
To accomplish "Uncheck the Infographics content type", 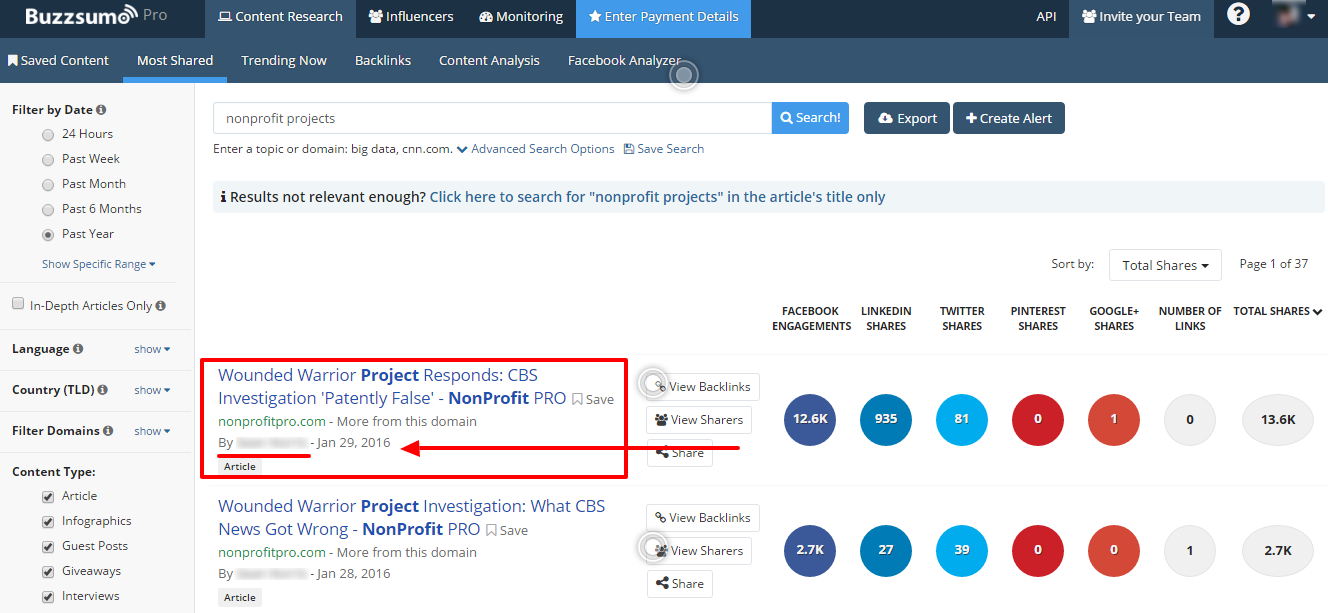I will pos(48,521).
